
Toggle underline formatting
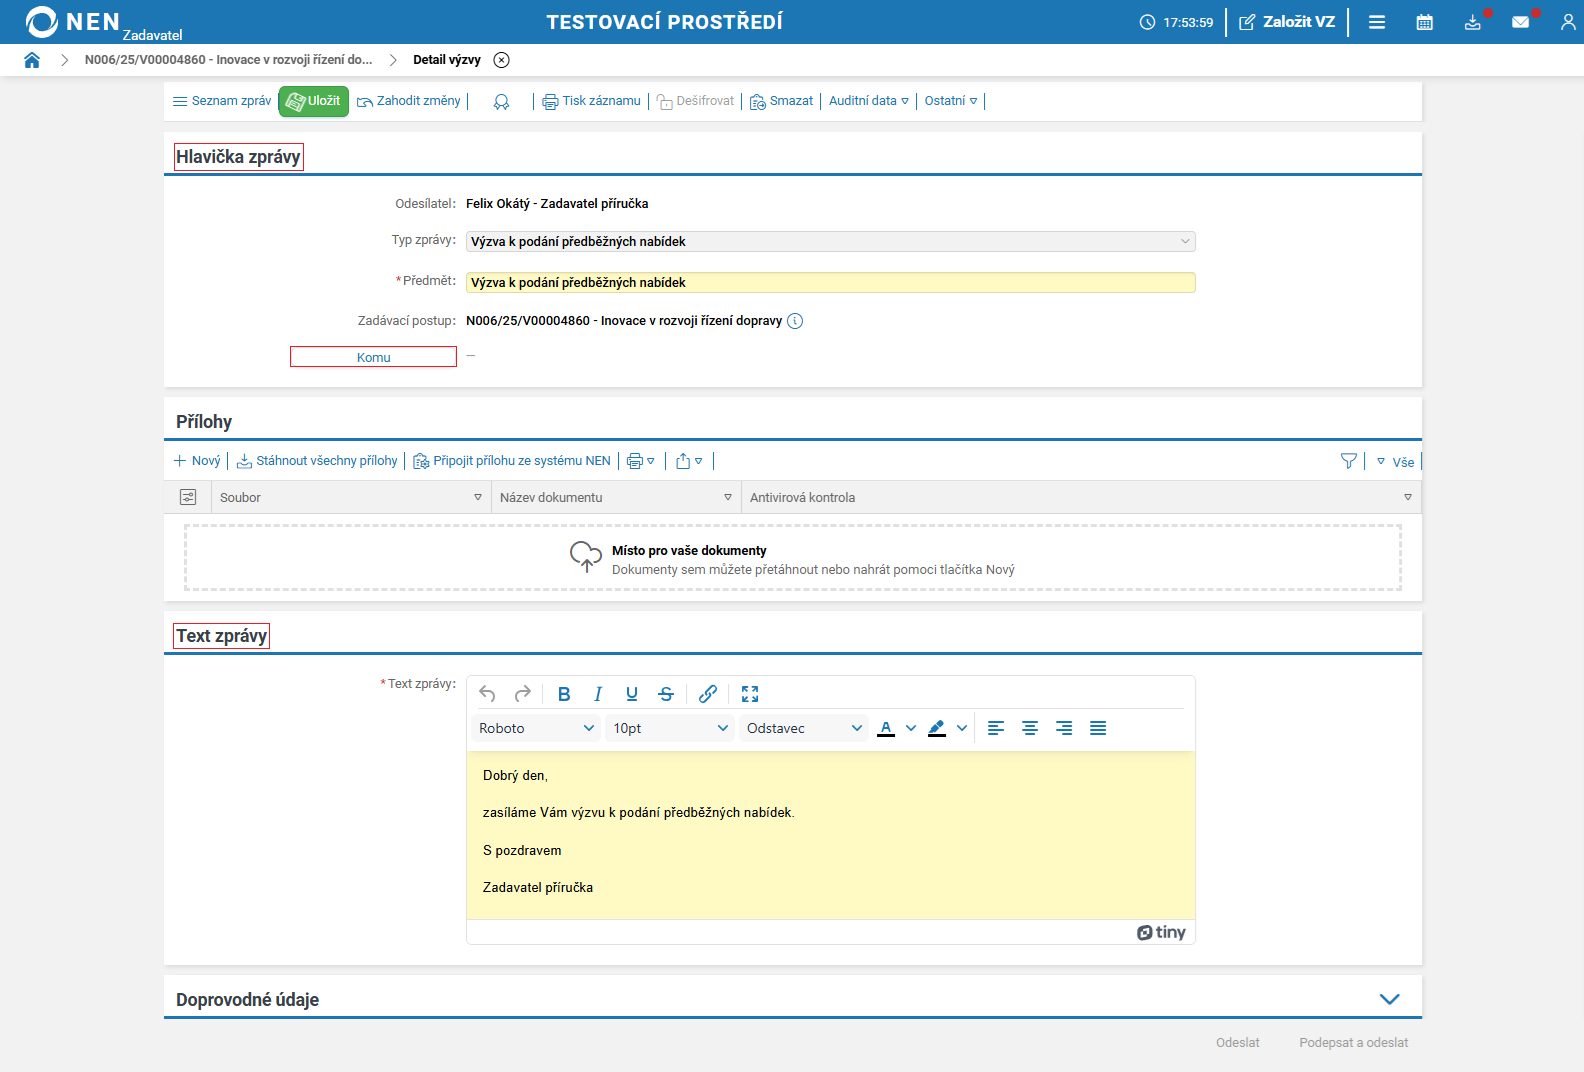pos(632,694)
